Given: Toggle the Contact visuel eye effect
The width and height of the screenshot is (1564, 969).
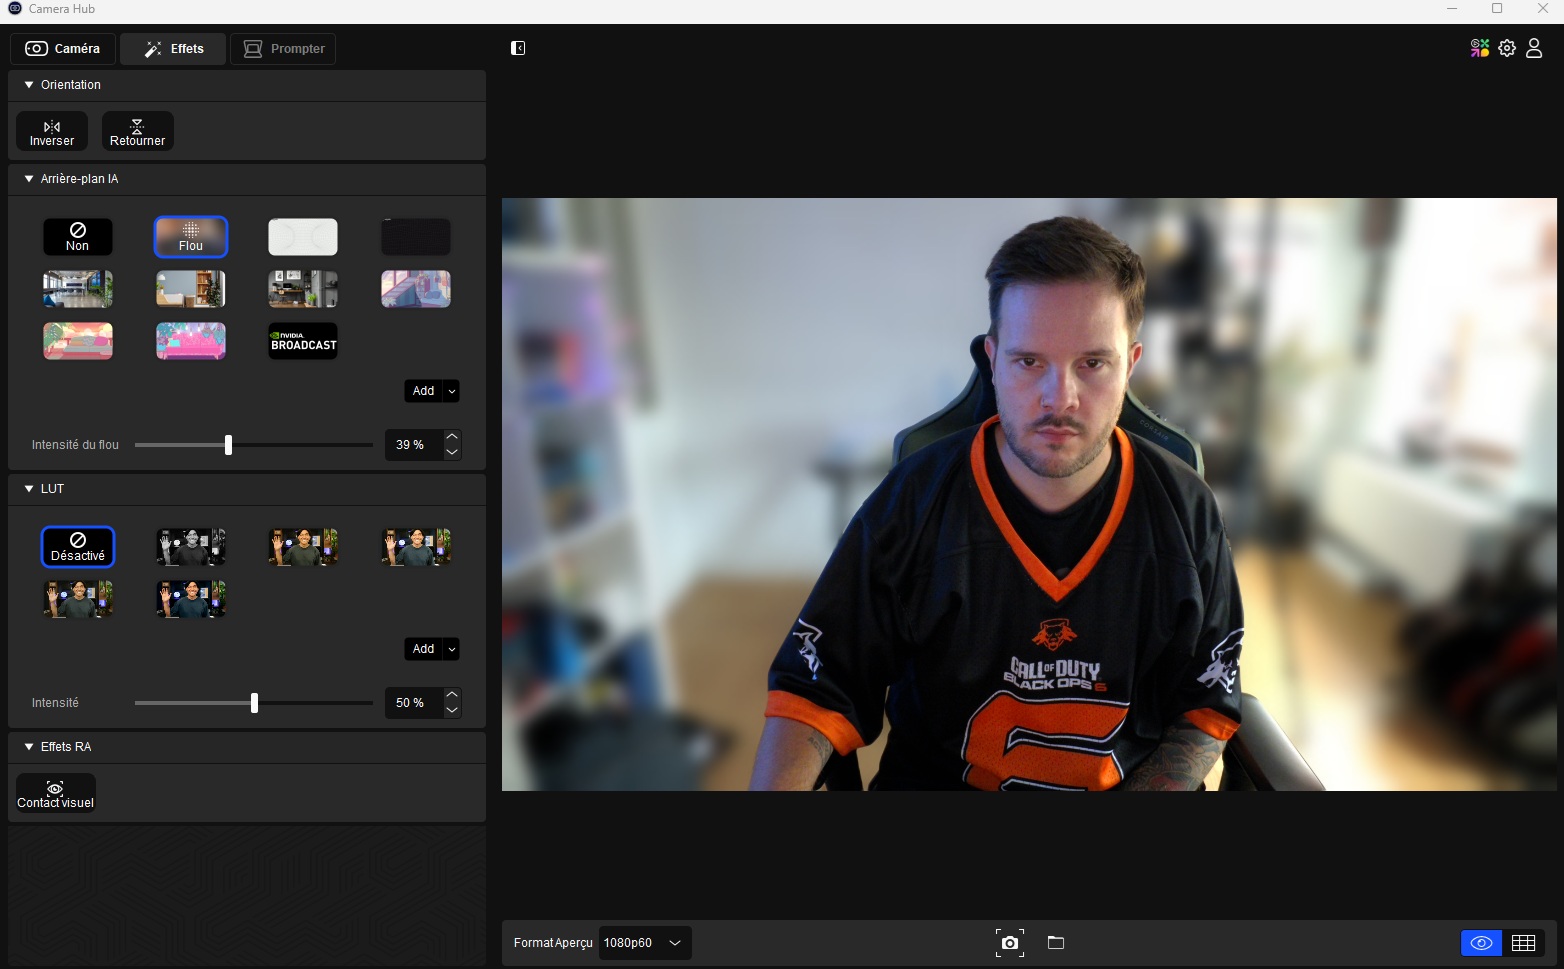Looking at the screenshot, I should [x=56, y=794].
